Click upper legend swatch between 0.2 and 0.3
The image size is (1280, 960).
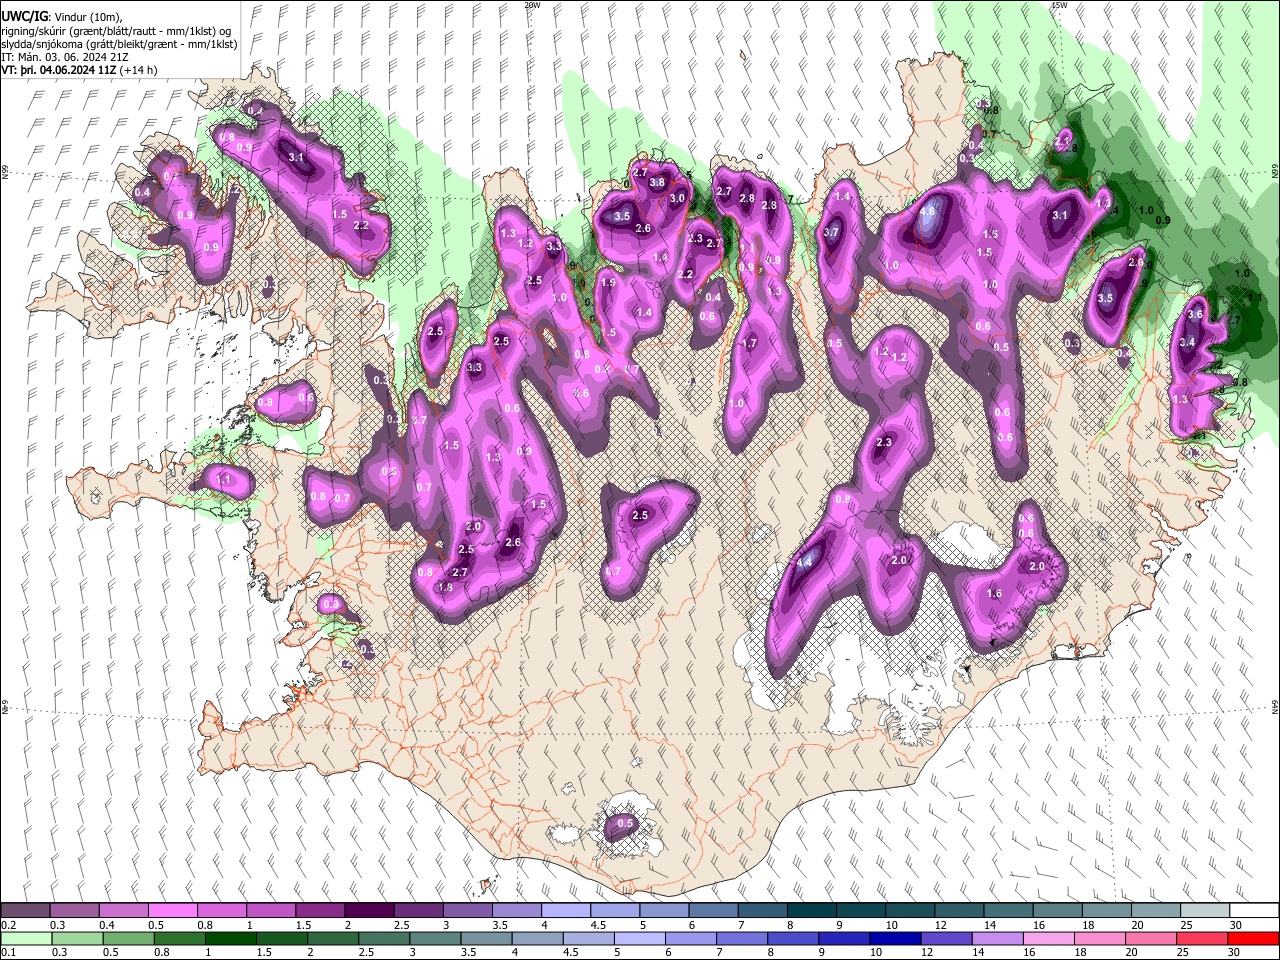pos(25,911)
